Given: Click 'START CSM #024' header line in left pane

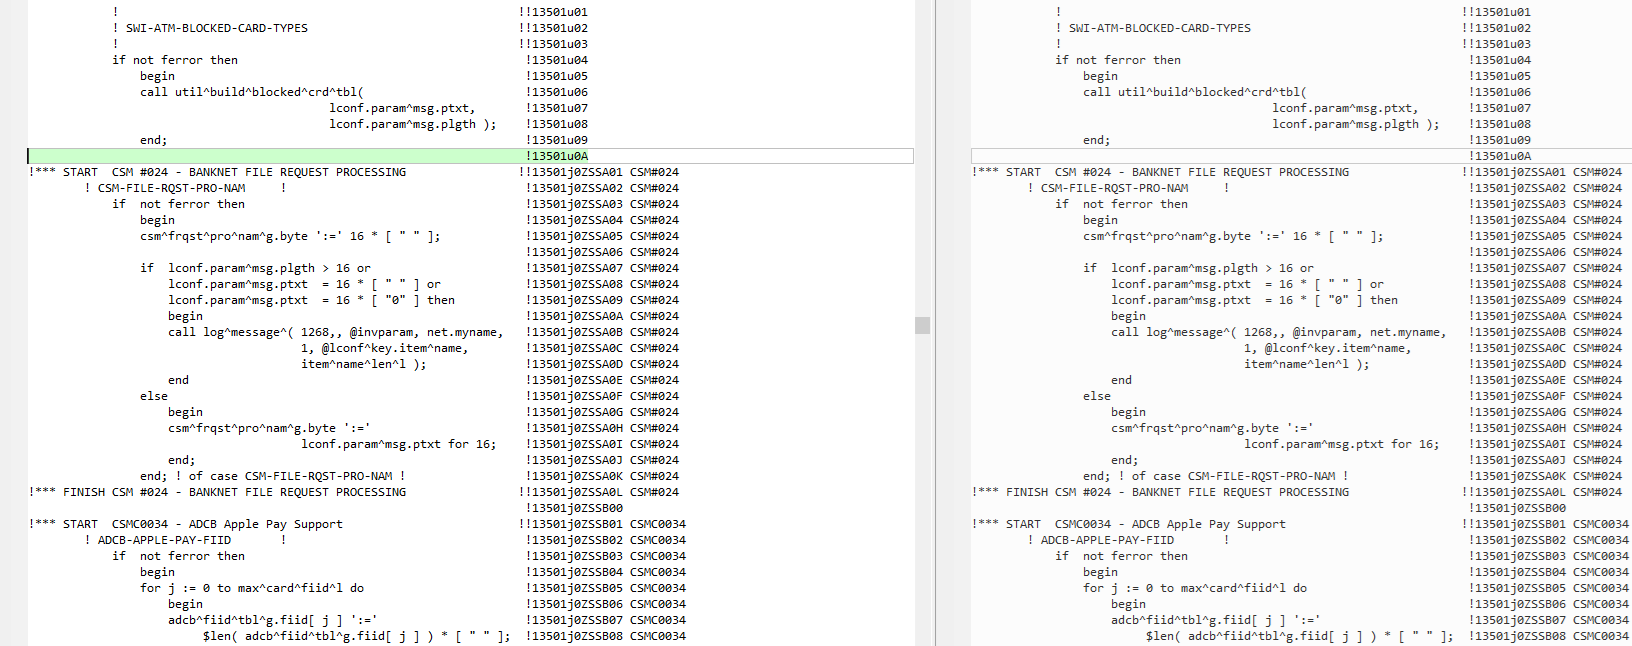Looking at the screenshot, I should [218, 172].
